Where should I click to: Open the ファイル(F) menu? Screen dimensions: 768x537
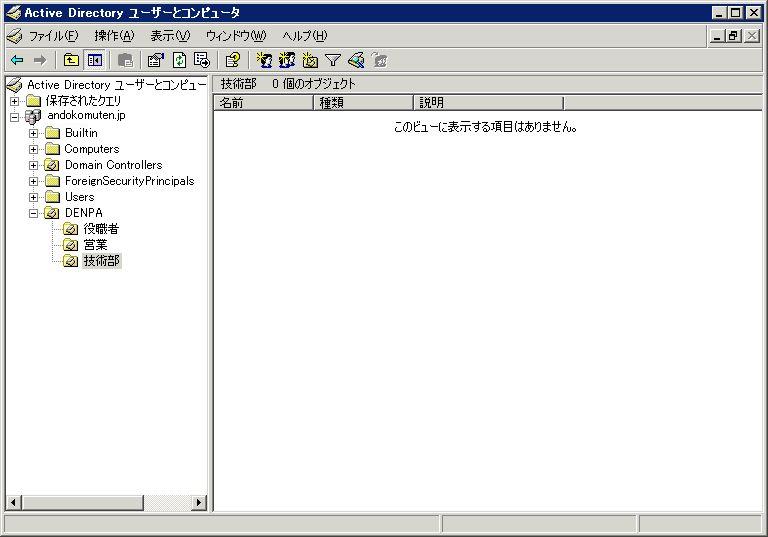click(x=53, y=36)
